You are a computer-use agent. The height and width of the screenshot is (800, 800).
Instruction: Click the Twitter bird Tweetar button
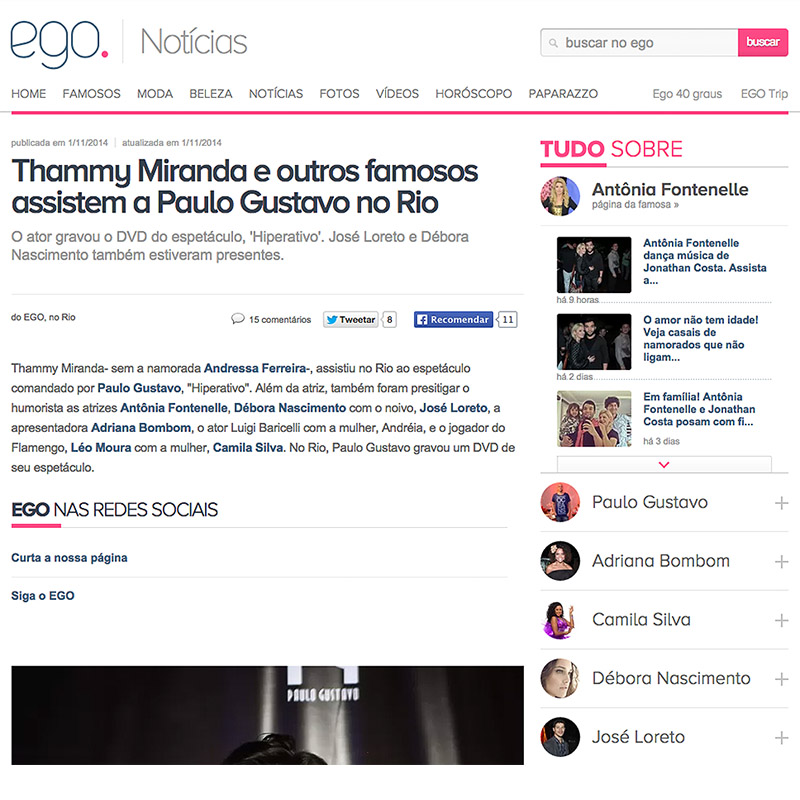(351, 319)
